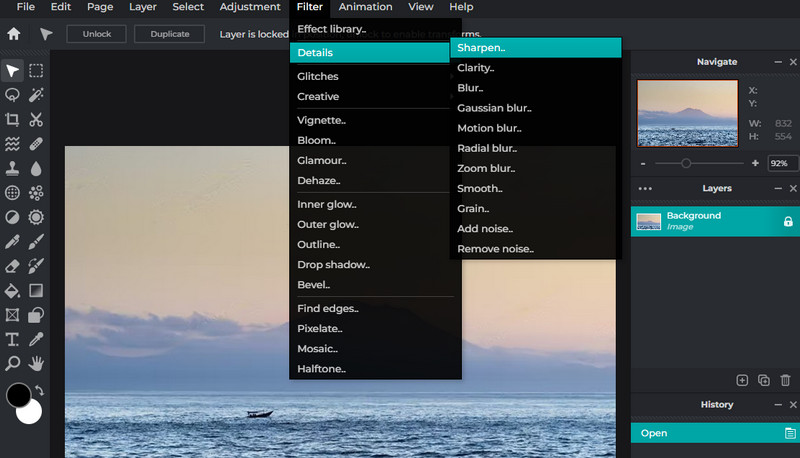This screenshot has width=800, height=458.
Task: Collapse the Navigate panel
Action: [779, 62]
